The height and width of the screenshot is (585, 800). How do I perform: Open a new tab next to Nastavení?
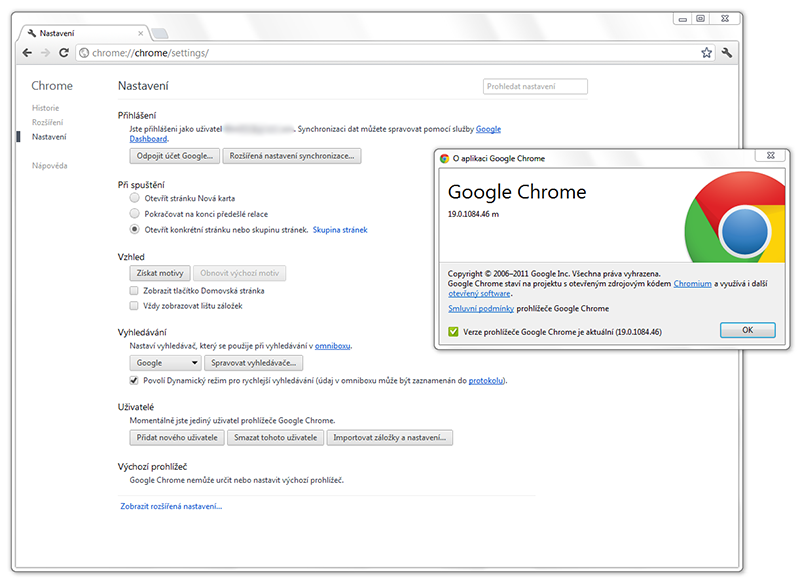160,34
